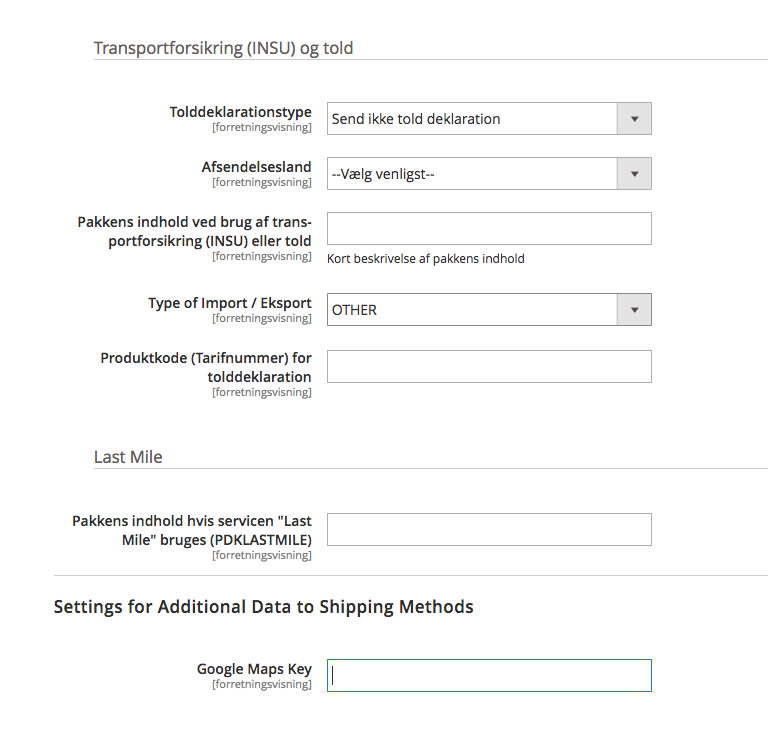Click into the Google Maps Key field
Screen dimensions: 768x744
(x=489, y=675)
